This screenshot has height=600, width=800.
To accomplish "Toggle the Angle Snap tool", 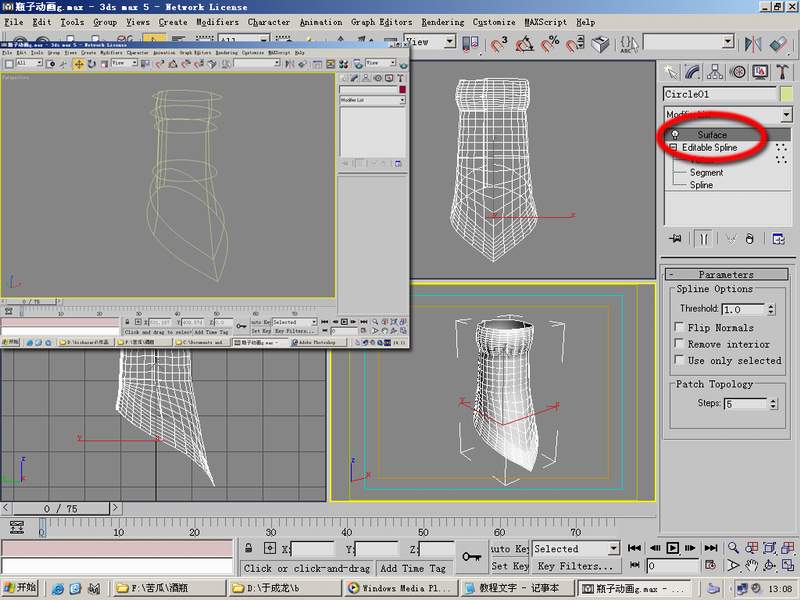I will tap(523, 44).
